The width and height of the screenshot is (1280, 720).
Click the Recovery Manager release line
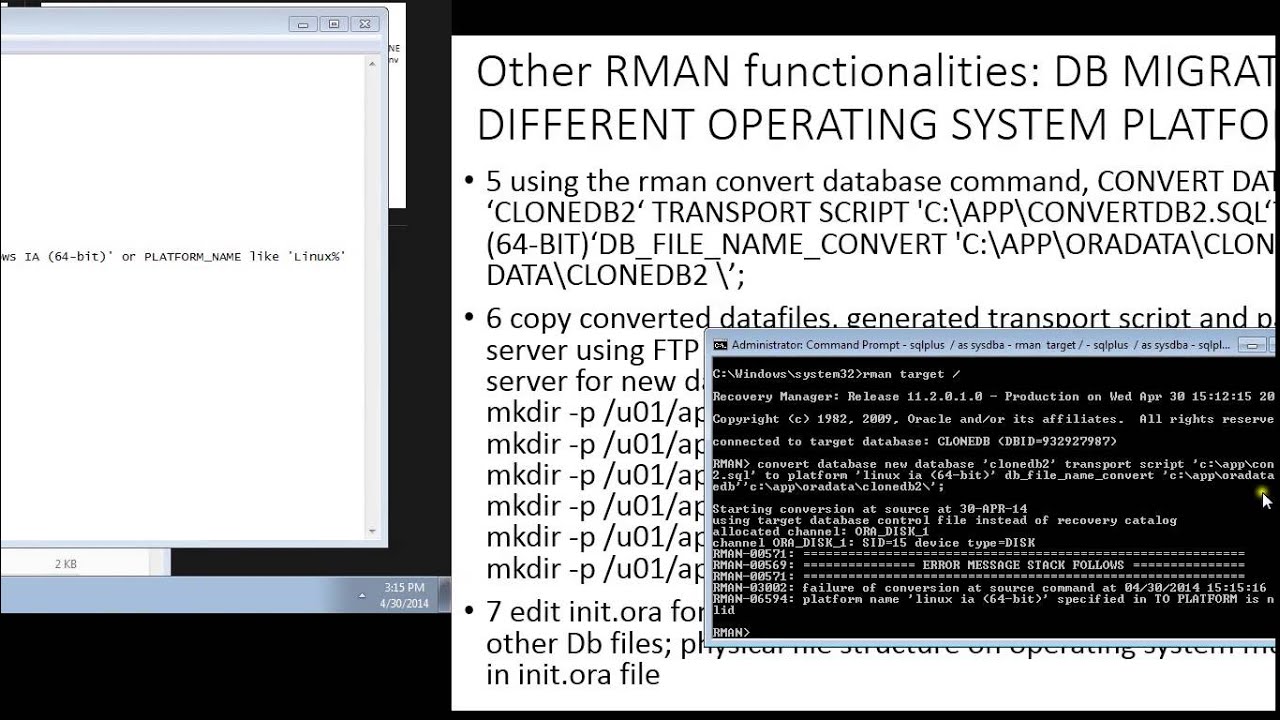pyautogui.click(x=993, y=396)
